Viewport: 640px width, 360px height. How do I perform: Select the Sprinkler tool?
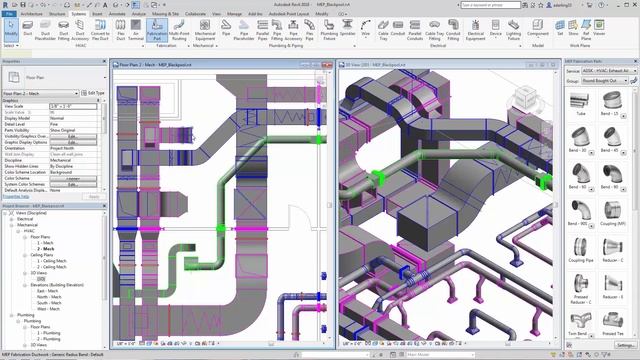click(x=347, y=28)
